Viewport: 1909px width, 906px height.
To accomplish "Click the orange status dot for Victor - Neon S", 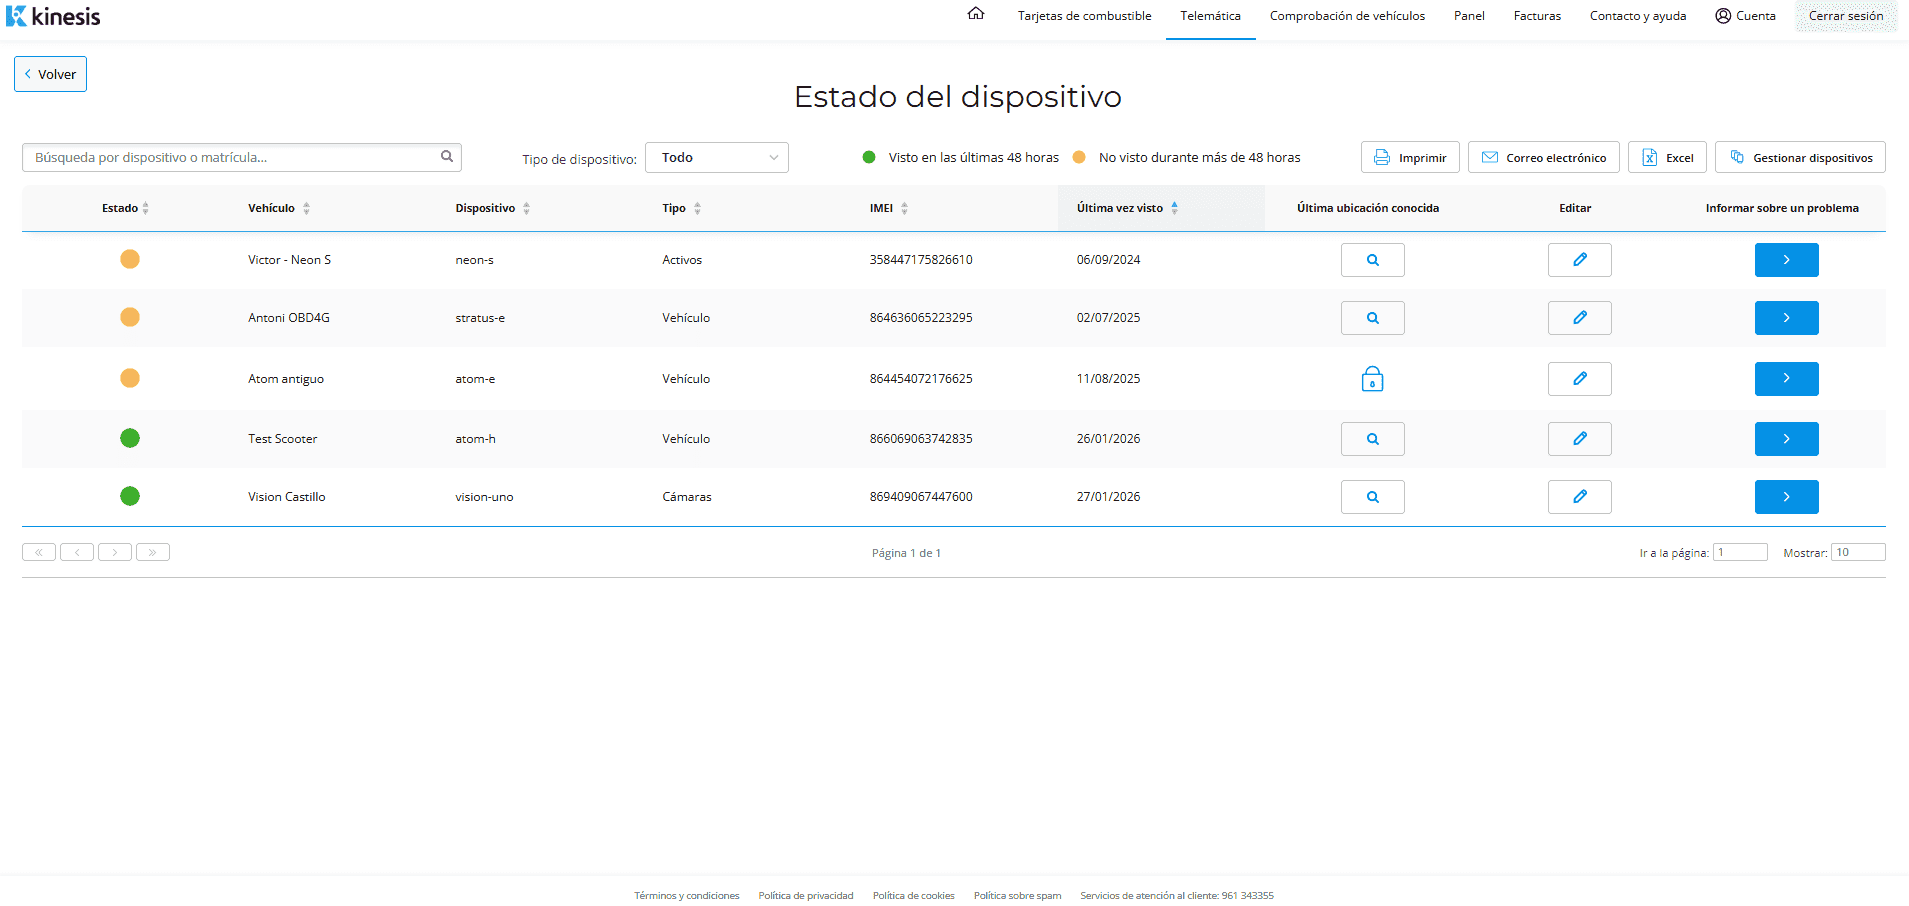I will [130, 260].
